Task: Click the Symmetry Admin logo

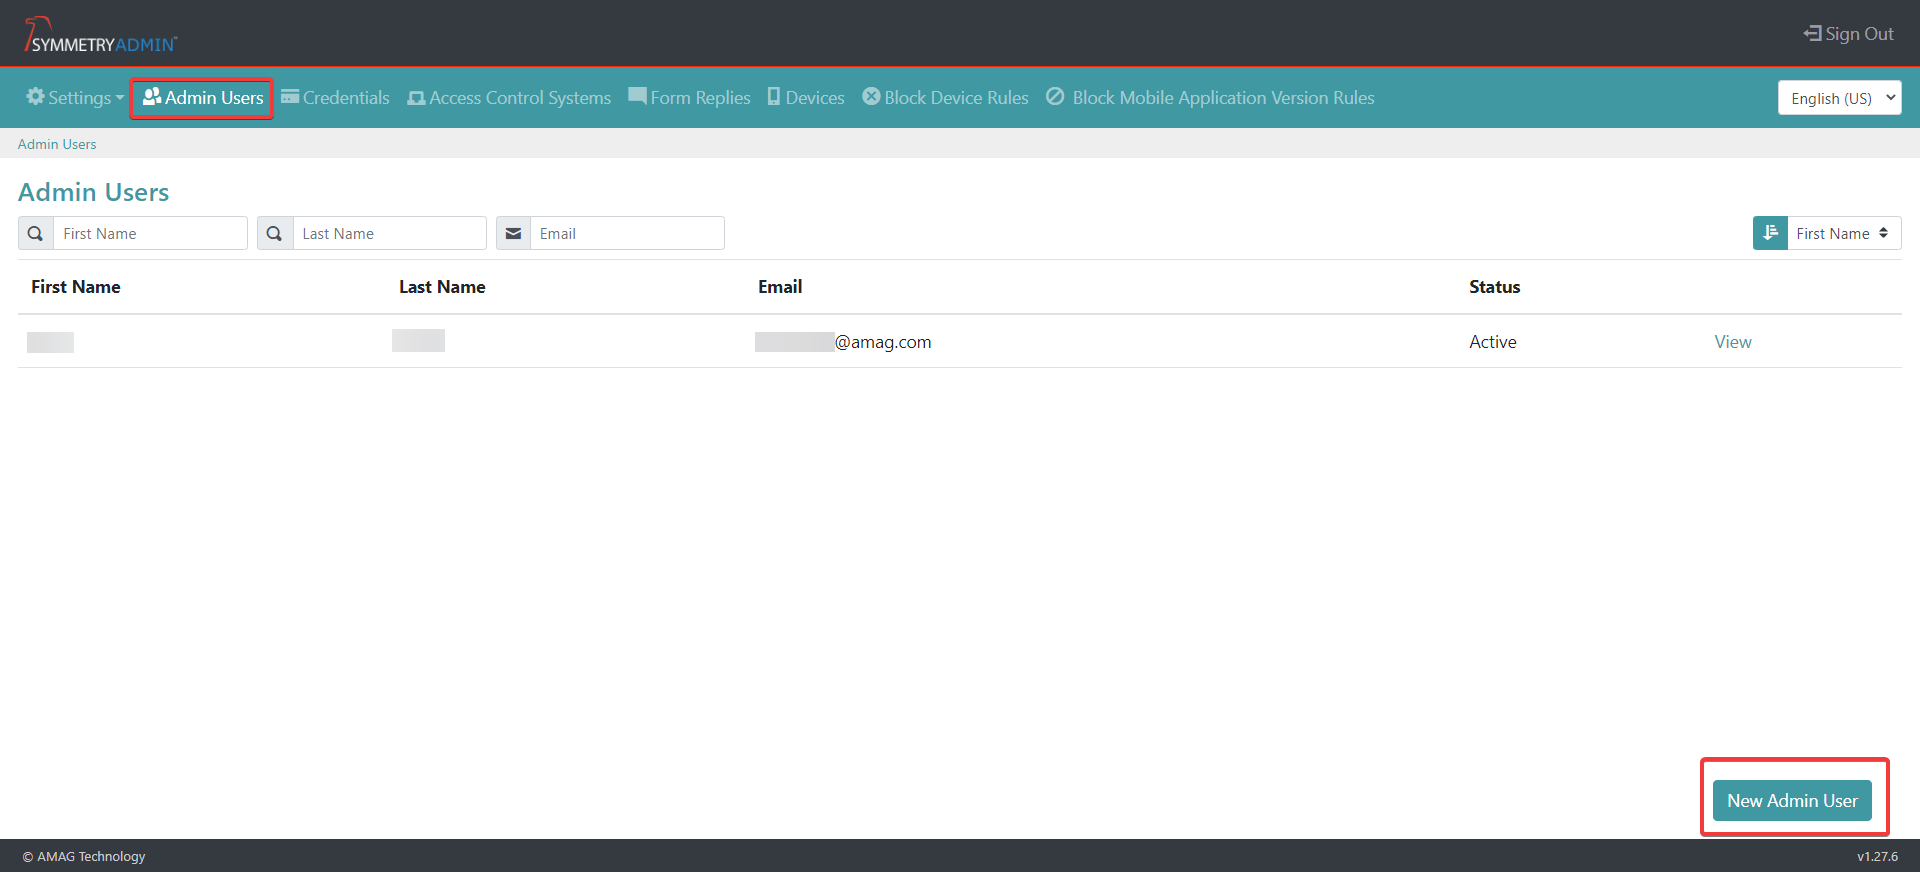Action: [x=100, y=35]
